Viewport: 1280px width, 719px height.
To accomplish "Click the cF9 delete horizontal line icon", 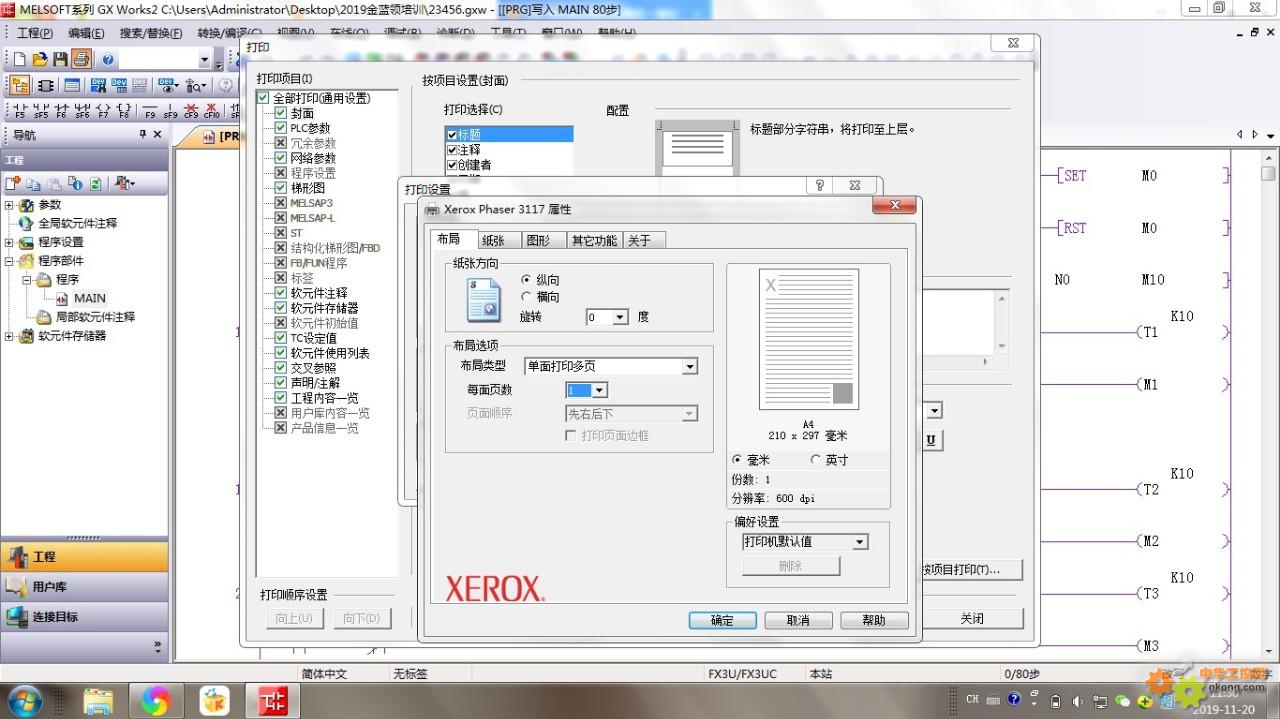I will point(191,111).
